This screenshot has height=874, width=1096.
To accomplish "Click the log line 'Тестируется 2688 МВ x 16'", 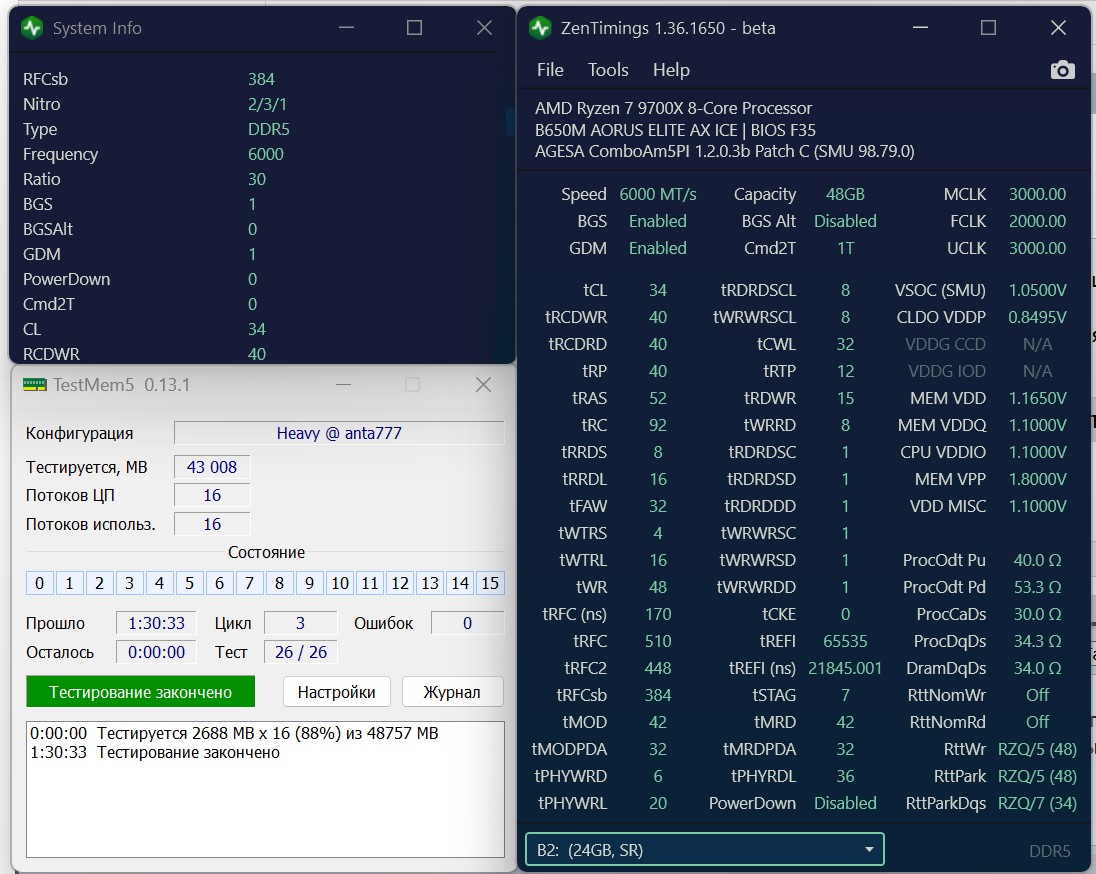I will [234, 733].
